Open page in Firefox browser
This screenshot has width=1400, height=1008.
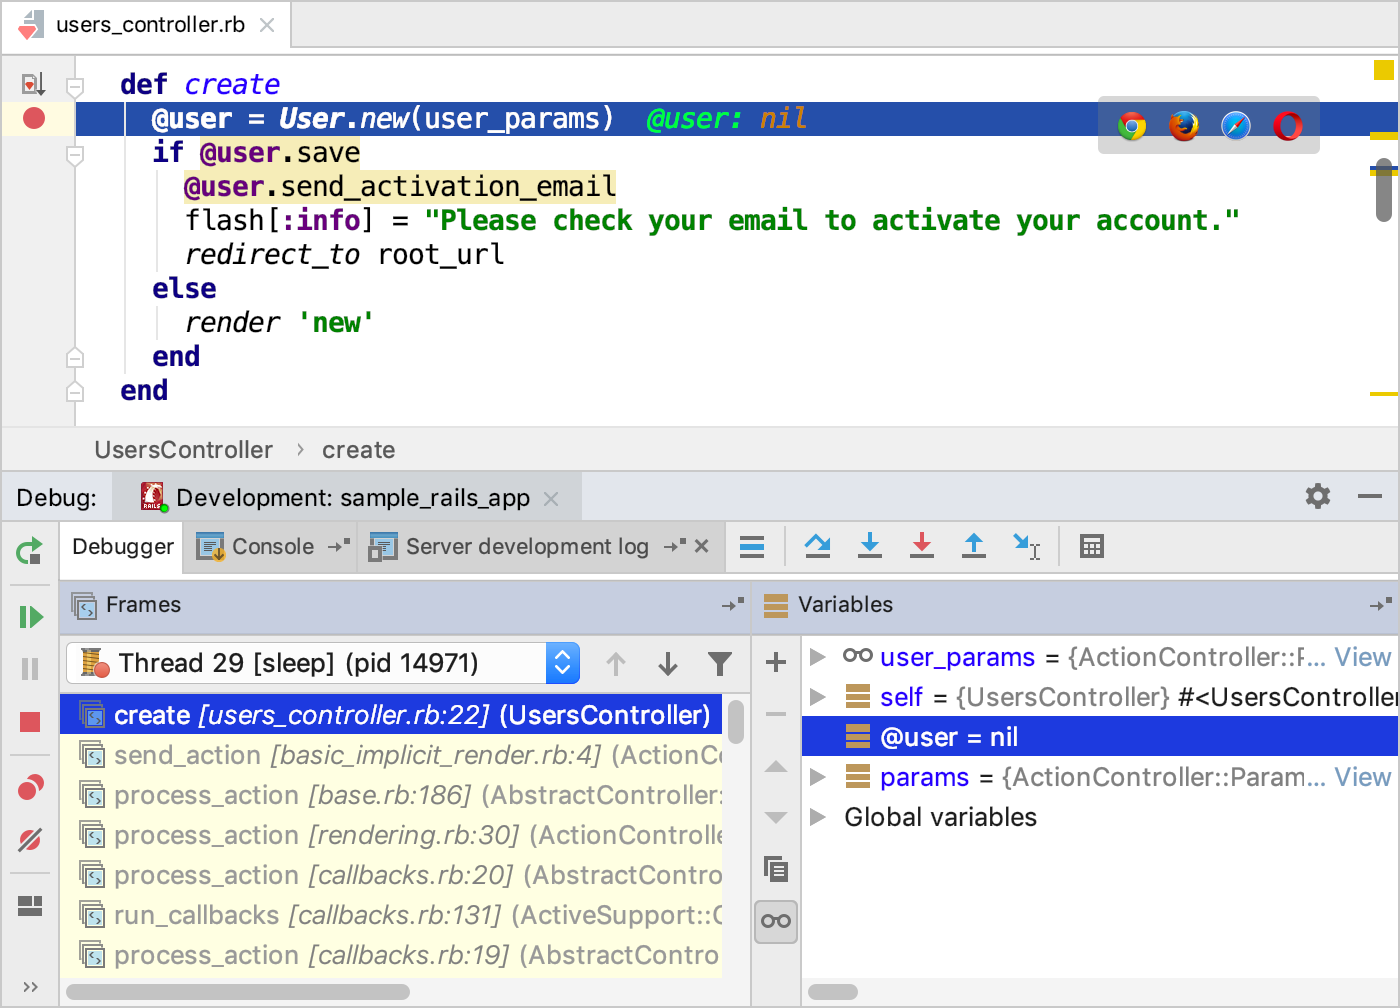coord(1184,126)
